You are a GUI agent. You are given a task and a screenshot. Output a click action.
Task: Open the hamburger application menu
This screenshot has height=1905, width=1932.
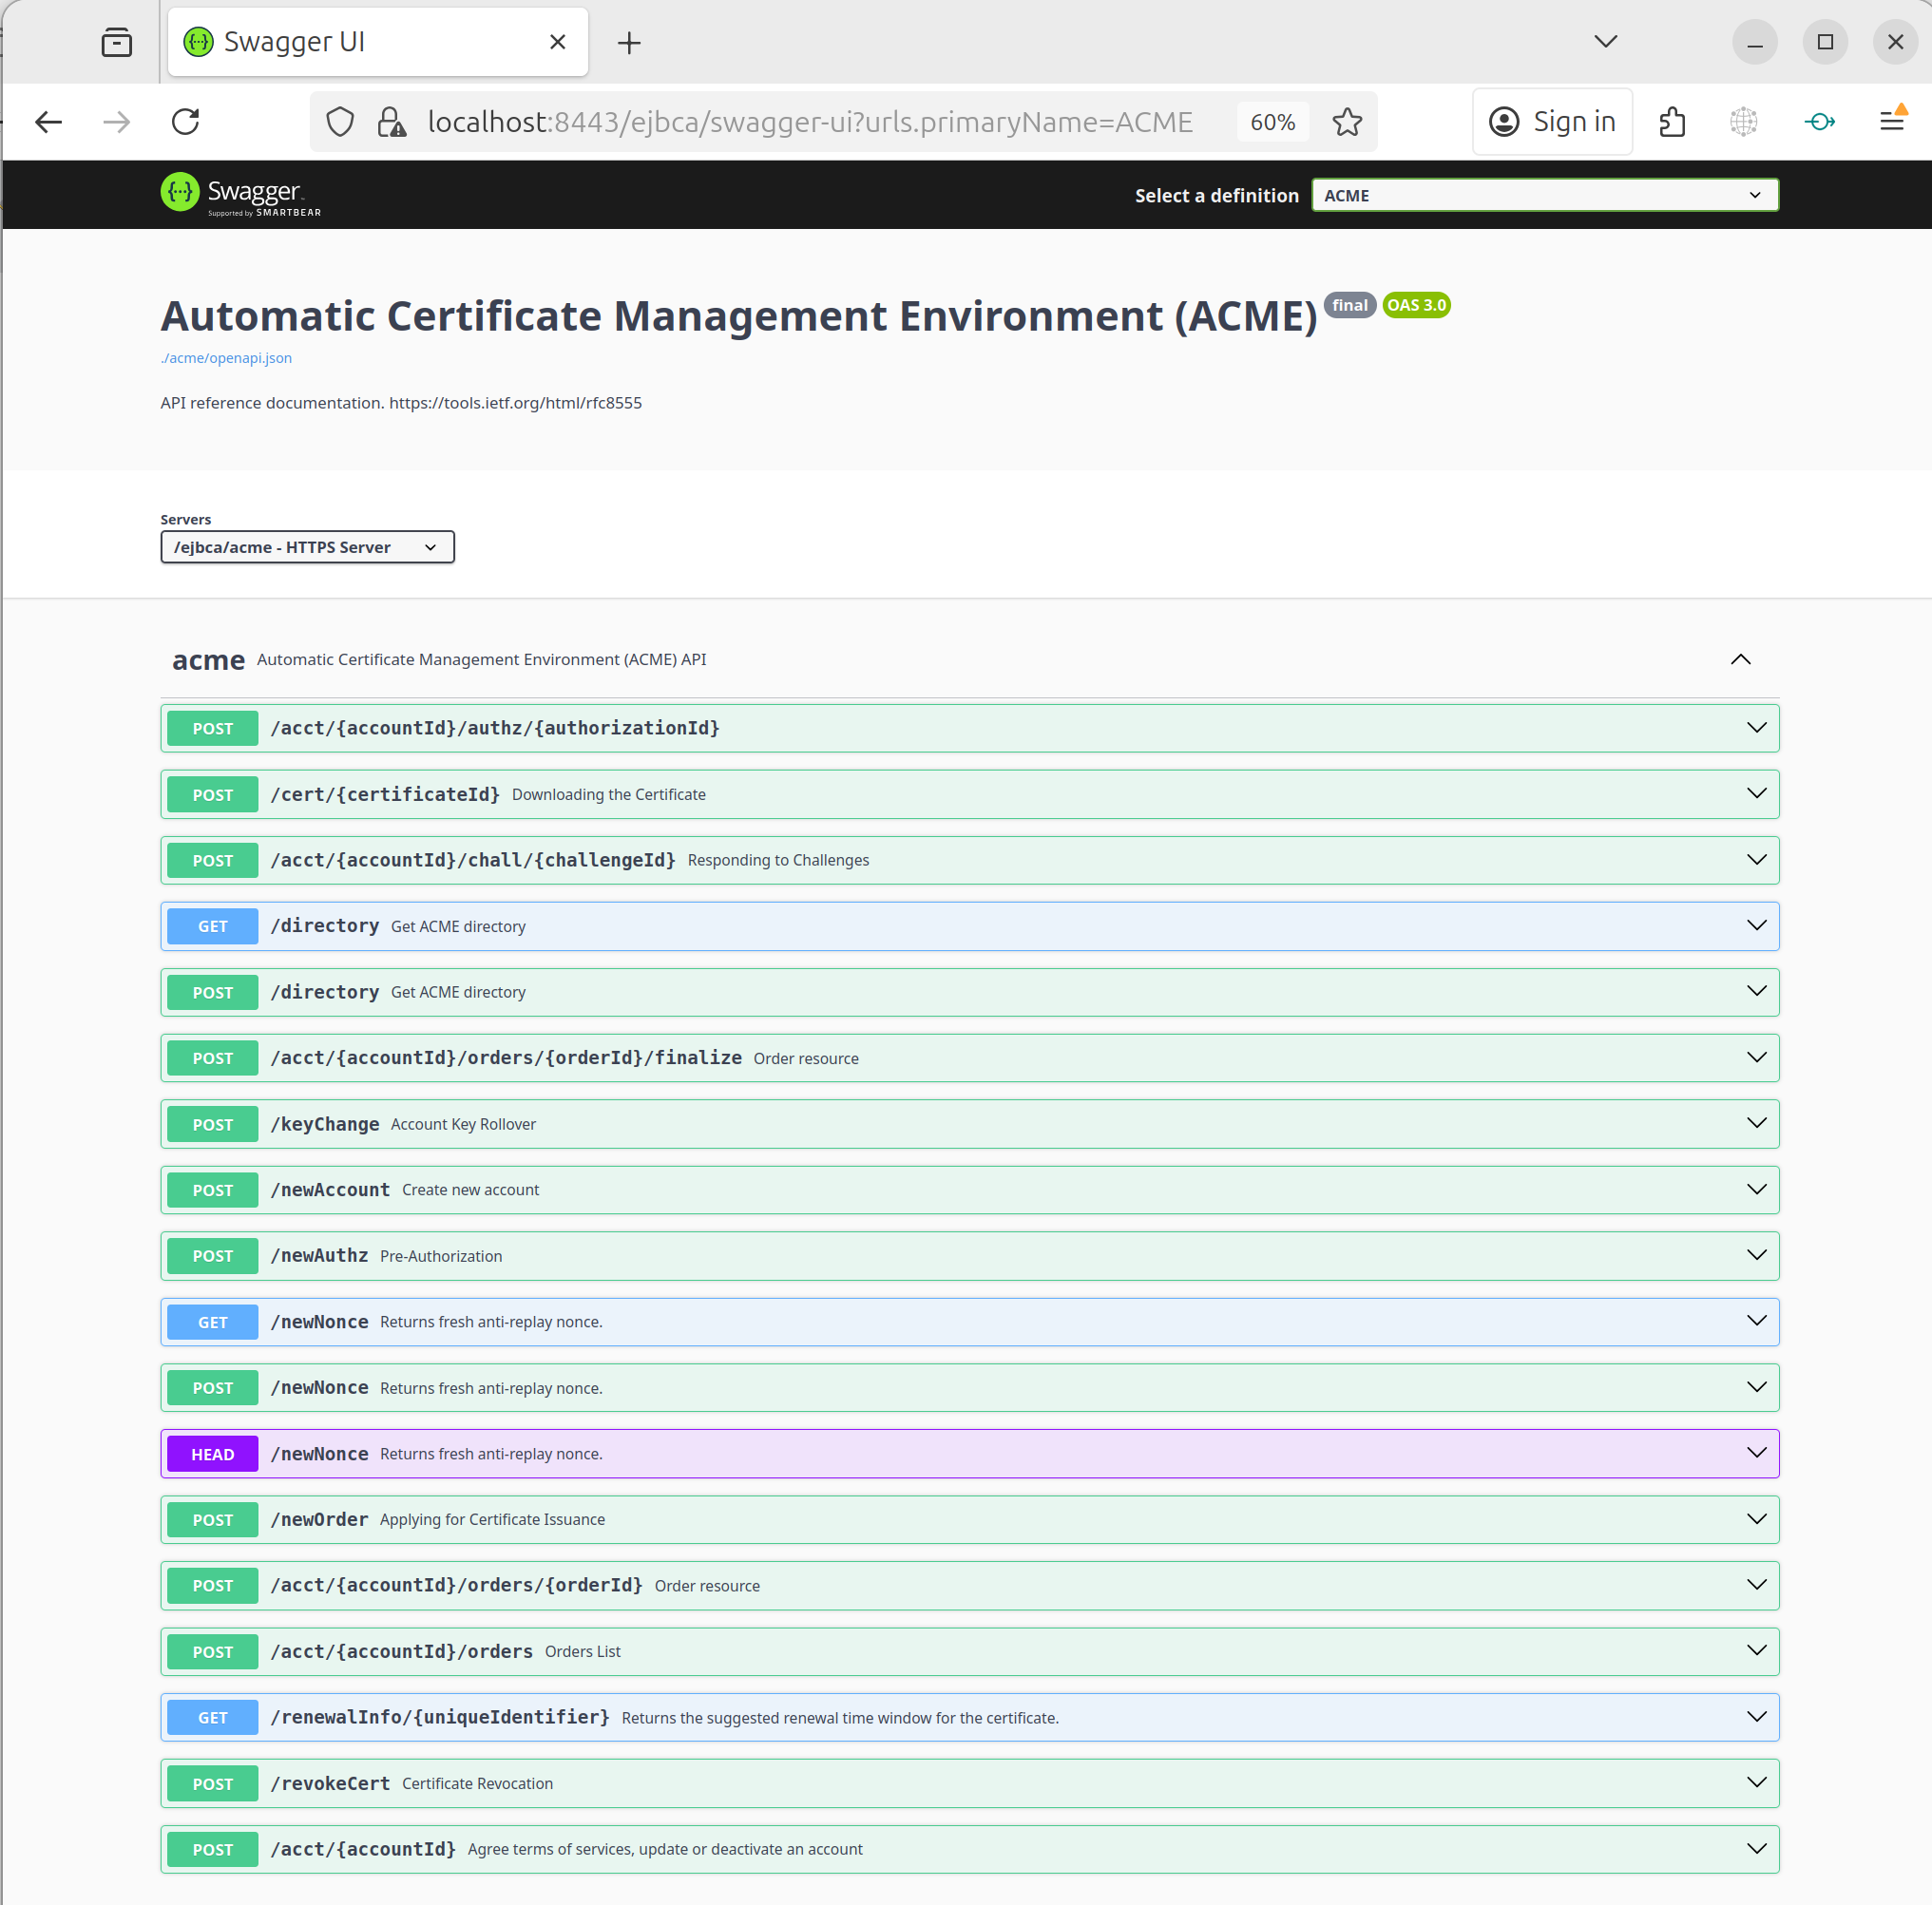tap(1891, 122)
